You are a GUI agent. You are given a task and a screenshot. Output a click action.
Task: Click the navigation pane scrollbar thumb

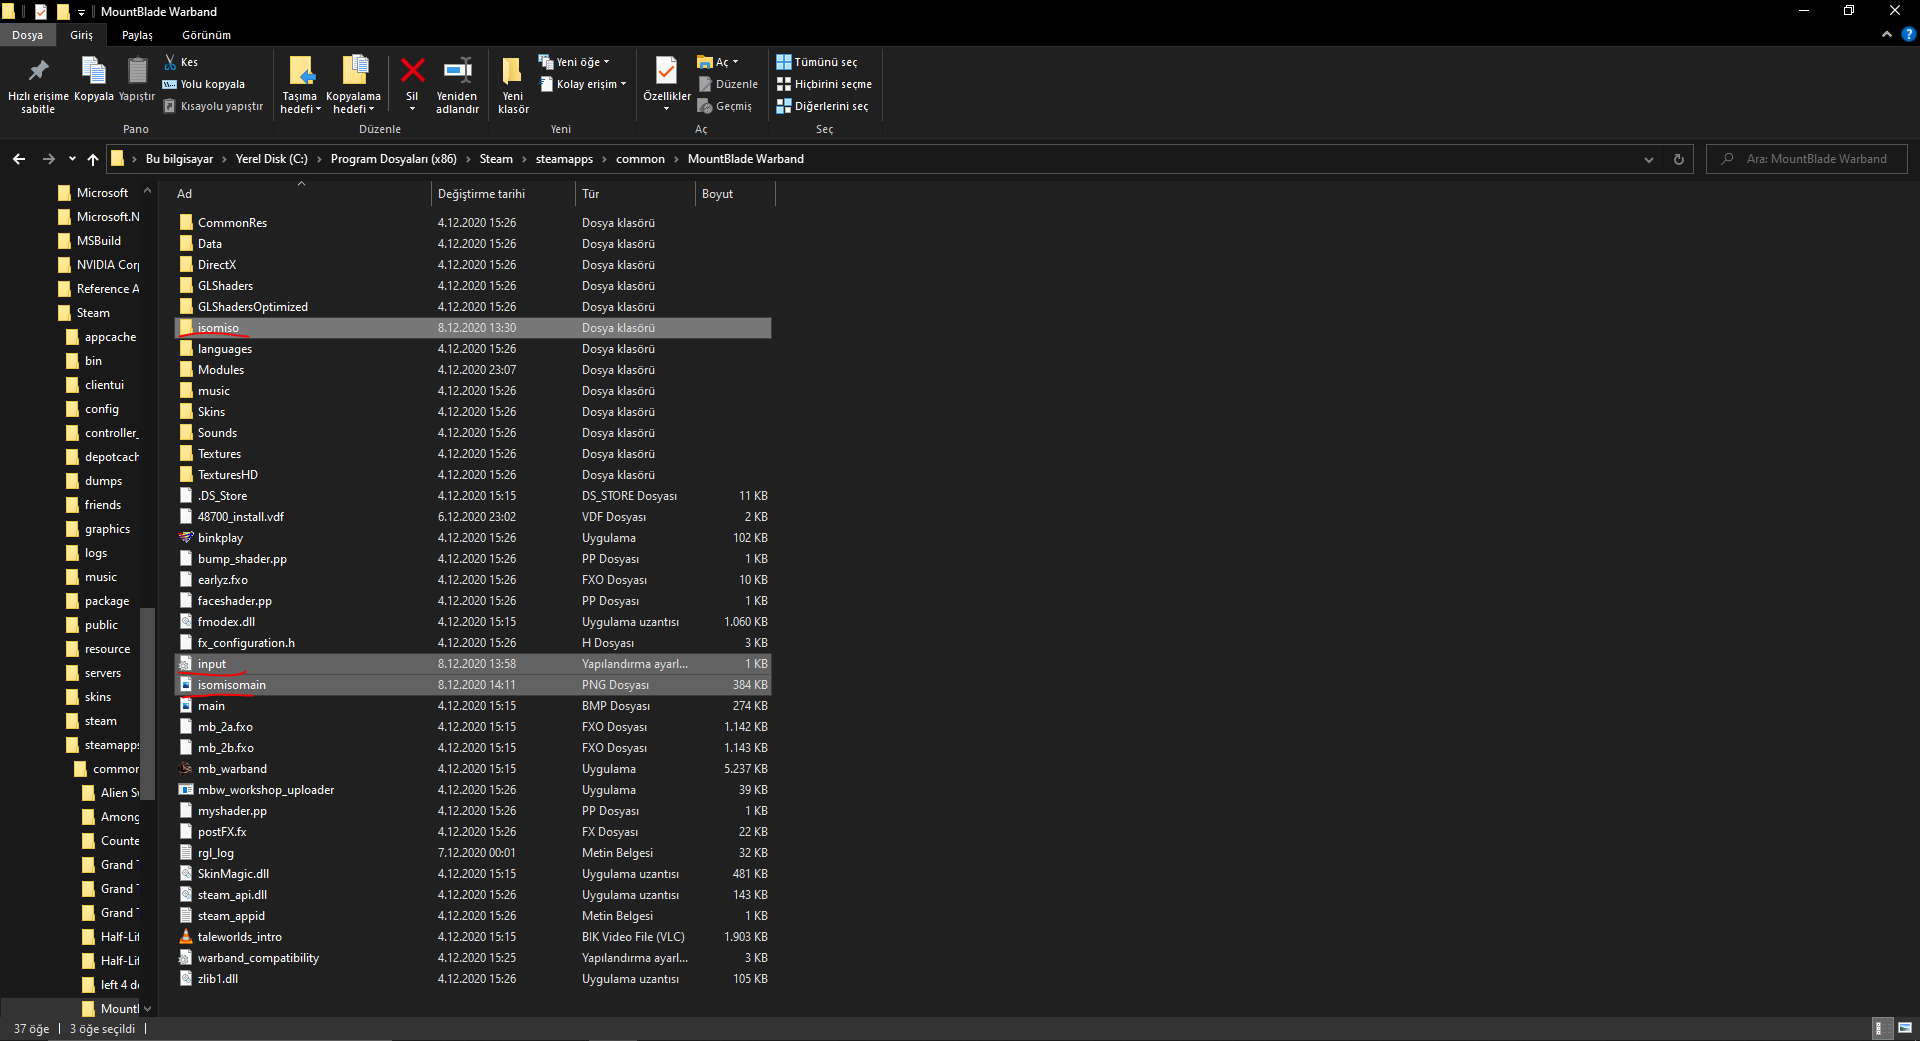pos(148,703)
